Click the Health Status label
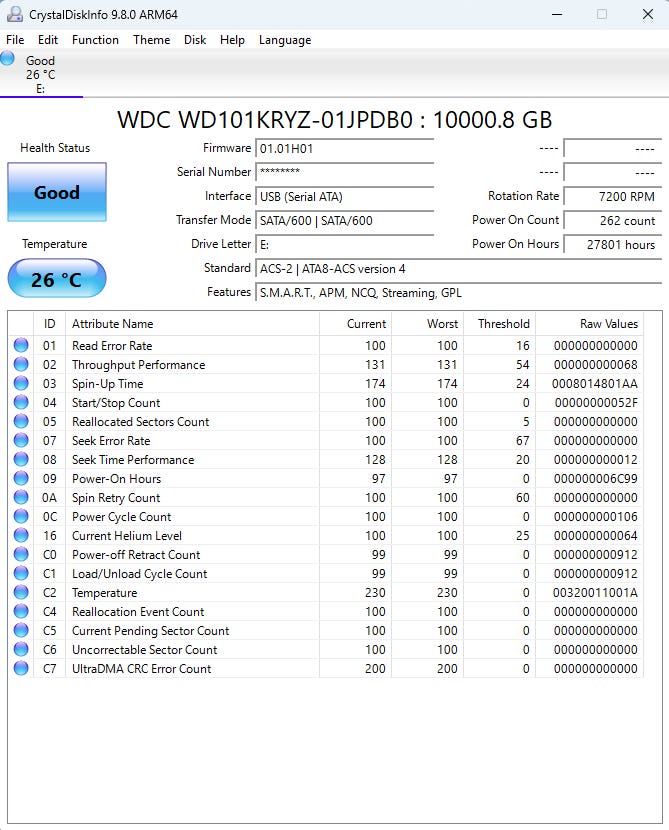 (55, 148)
